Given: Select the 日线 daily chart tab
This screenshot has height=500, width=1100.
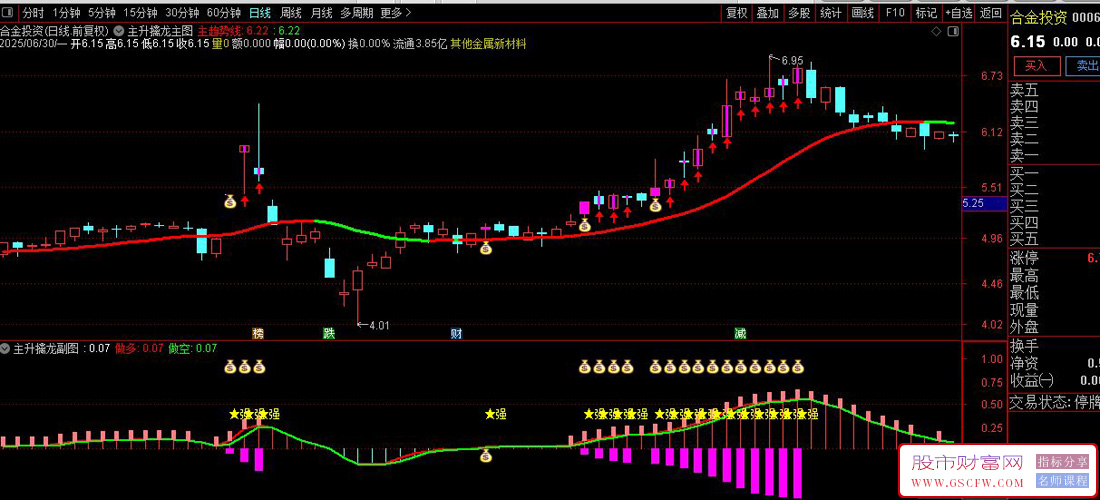Looking at the screenshot, I should pyautogui.click(x=260, y=13).
